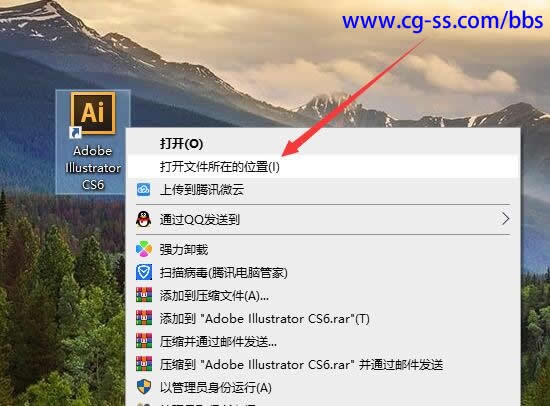Click the blue Tencent Weiyun cloud icon

[143, 190]
